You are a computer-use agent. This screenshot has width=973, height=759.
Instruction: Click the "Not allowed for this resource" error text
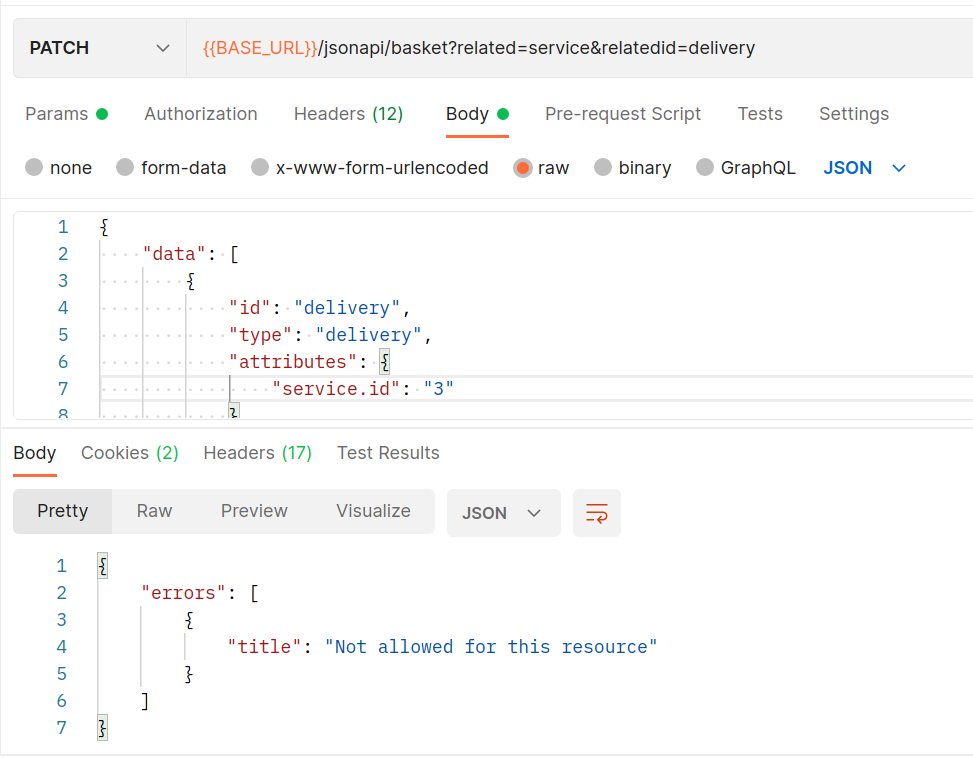click(x=491, y=647)
